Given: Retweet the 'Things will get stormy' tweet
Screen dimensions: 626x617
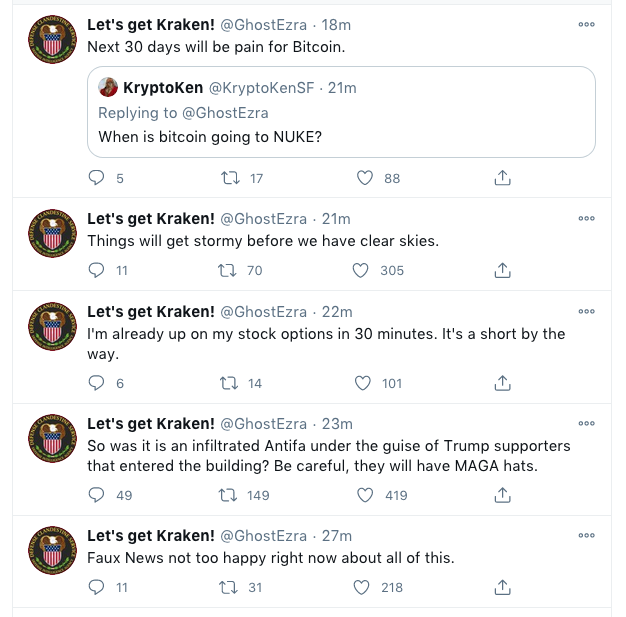Looking at the screenshot, I should (229, 270).
